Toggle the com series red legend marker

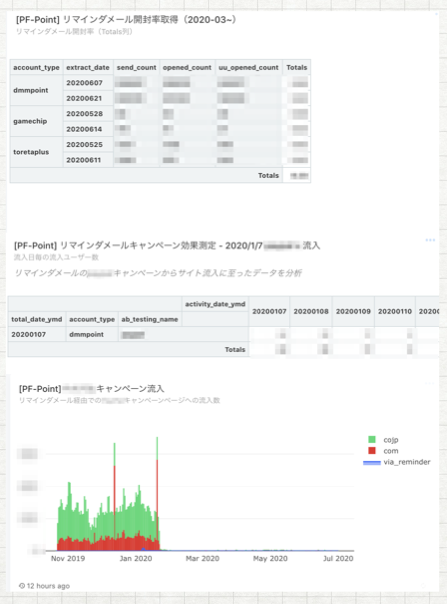[372, 451]
